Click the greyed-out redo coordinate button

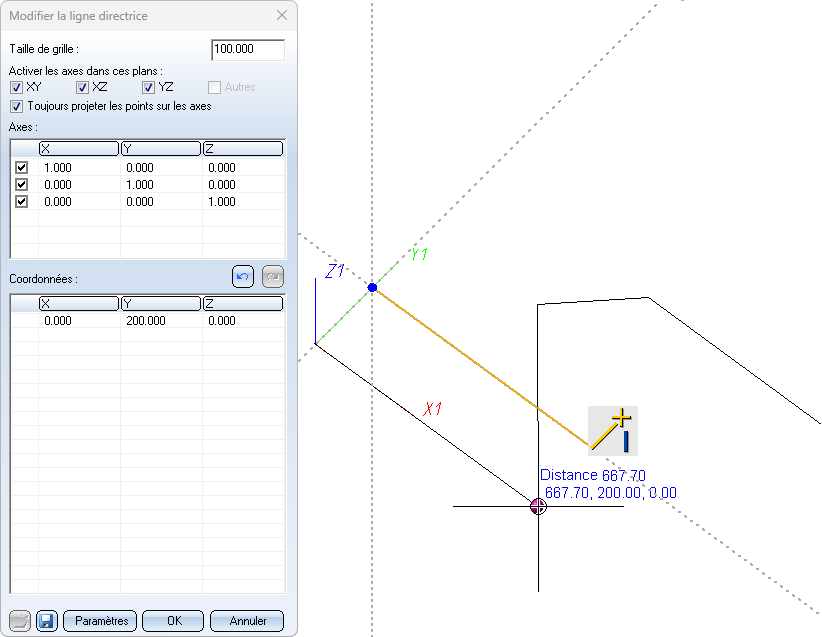(273, 277)
